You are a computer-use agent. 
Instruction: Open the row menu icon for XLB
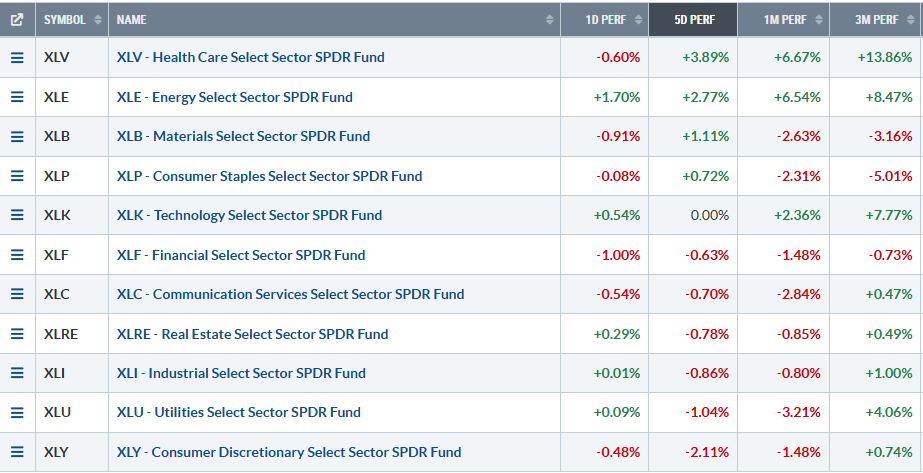(x=17, y=136)
